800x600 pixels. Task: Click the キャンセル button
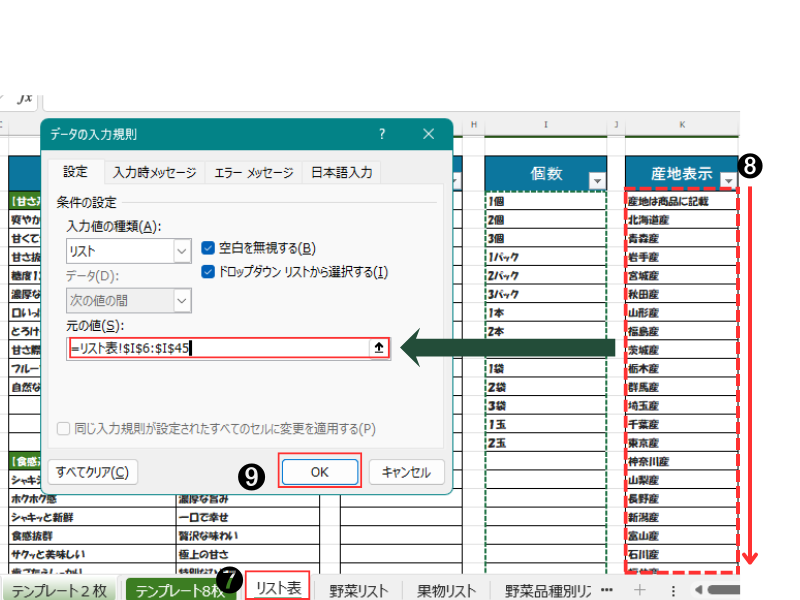[406, 472]
